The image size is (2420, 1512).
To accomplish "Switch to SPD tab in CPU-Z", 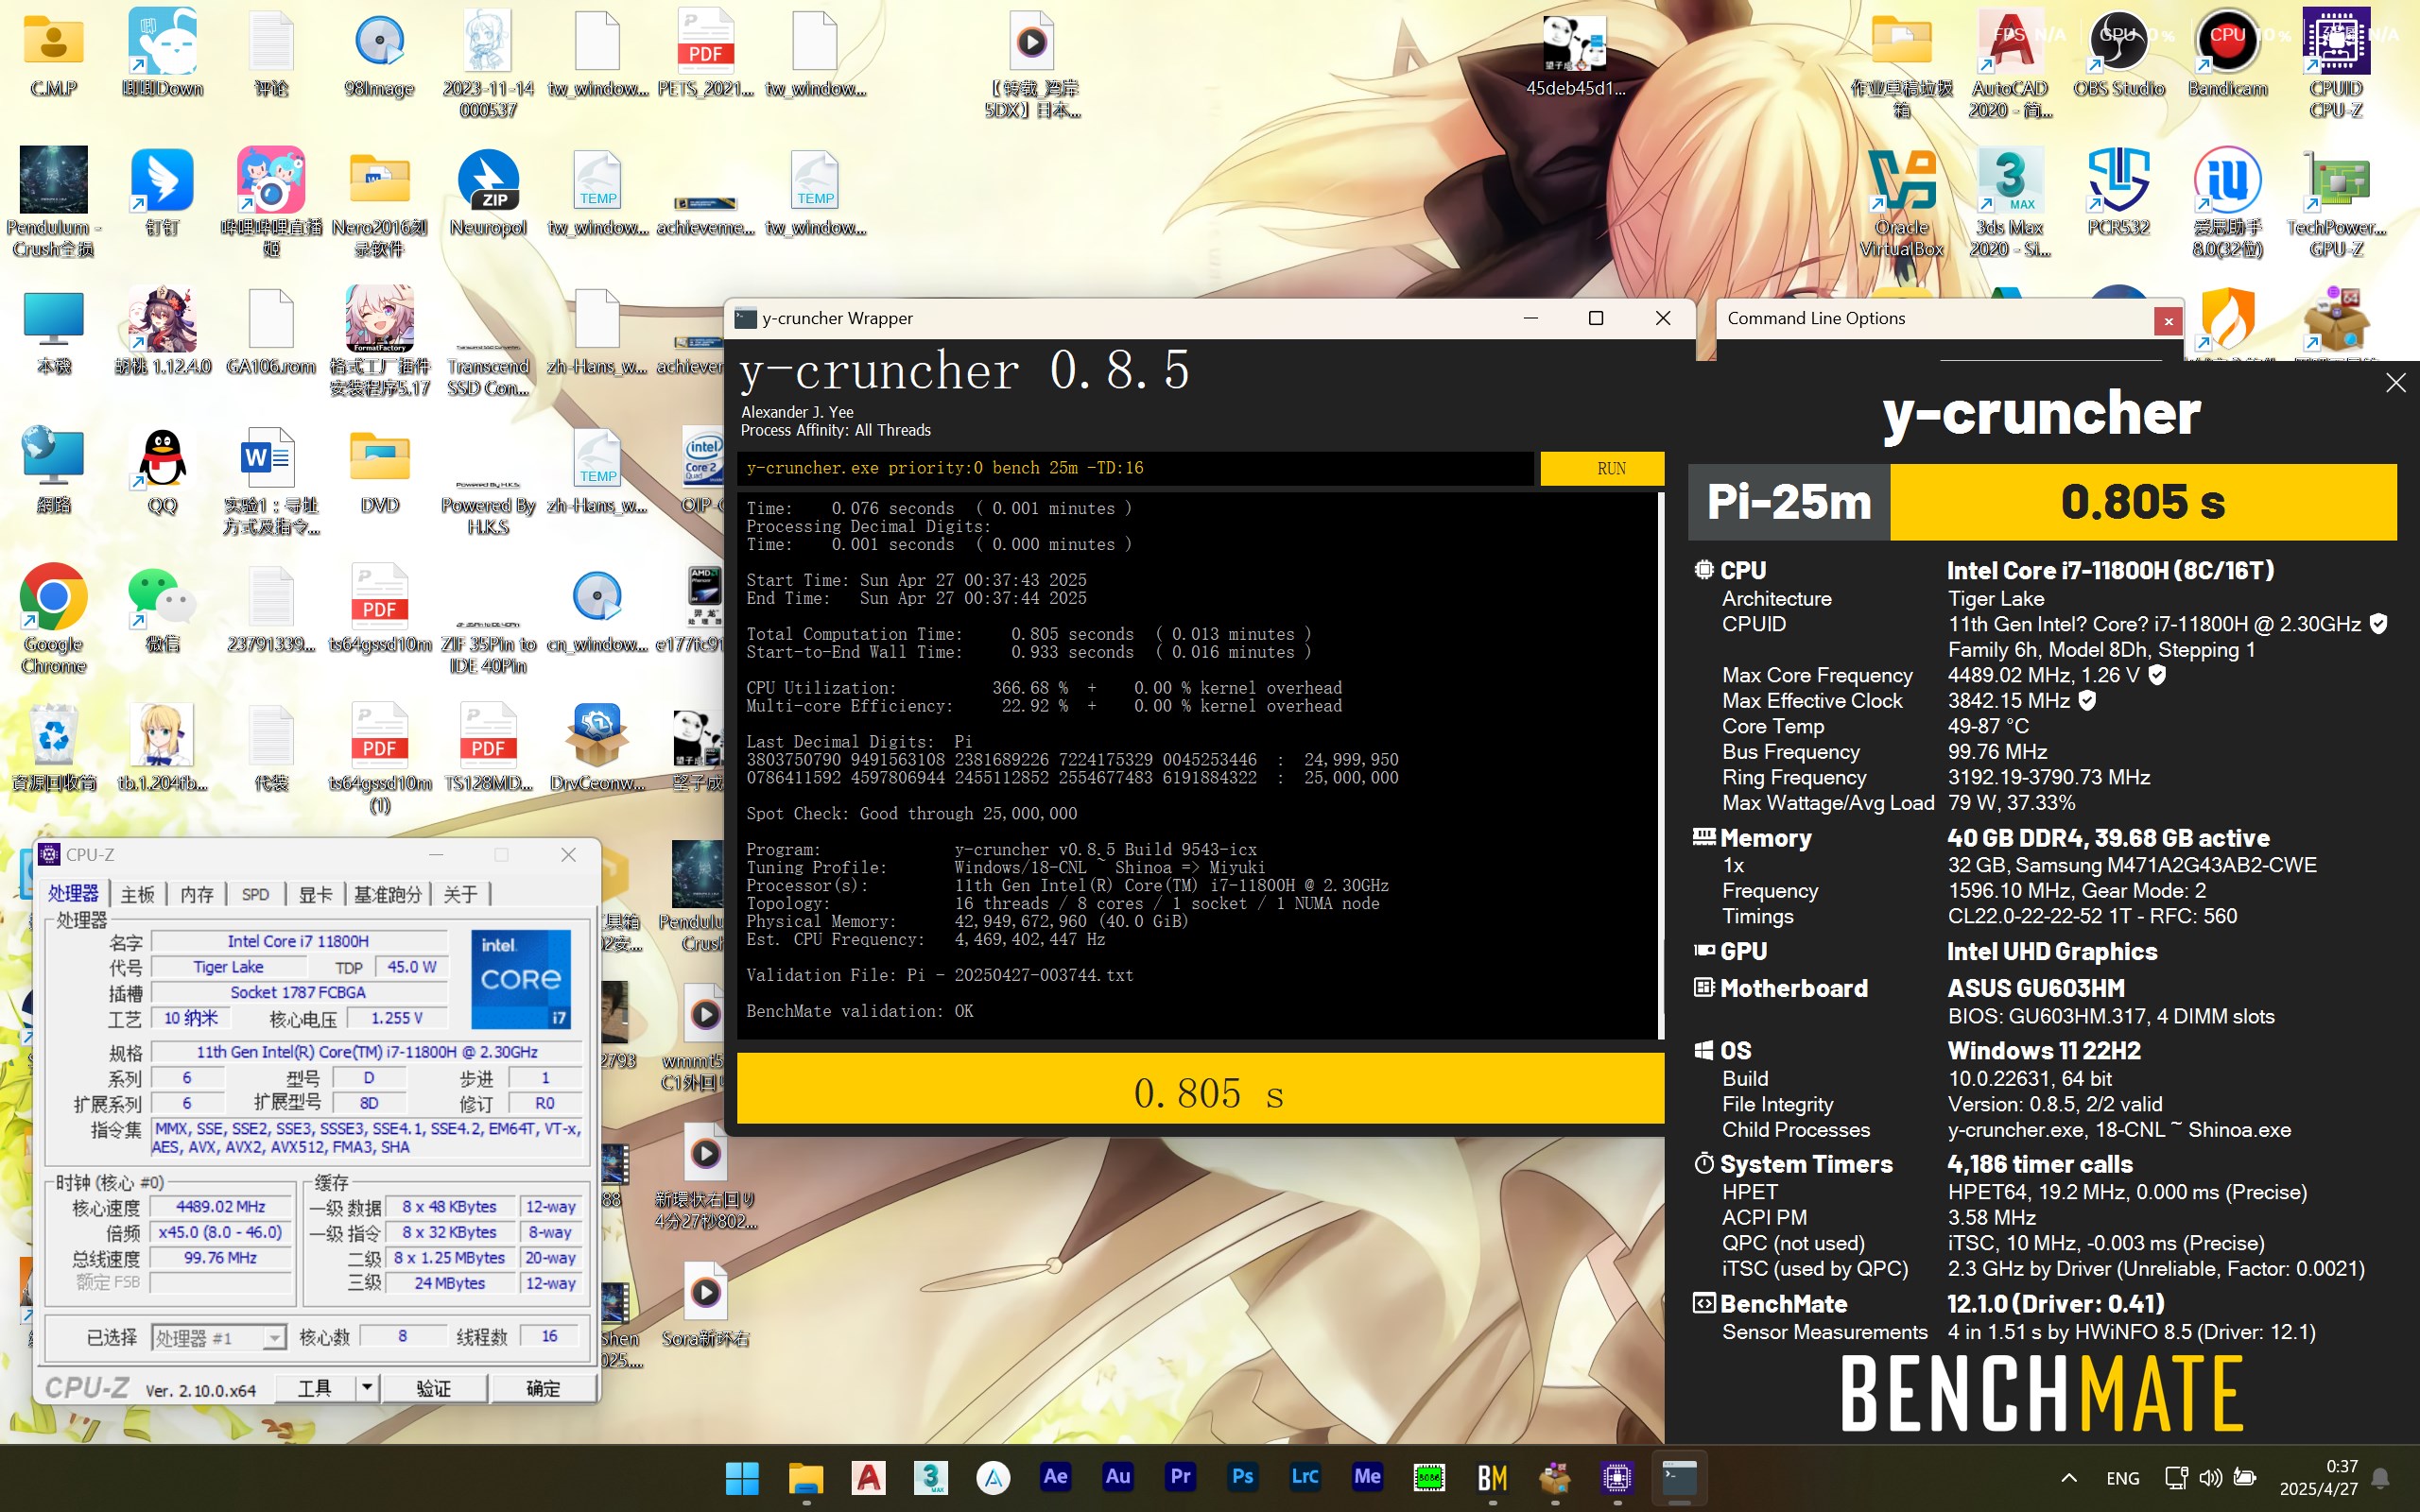I will [x=255, y=894].
